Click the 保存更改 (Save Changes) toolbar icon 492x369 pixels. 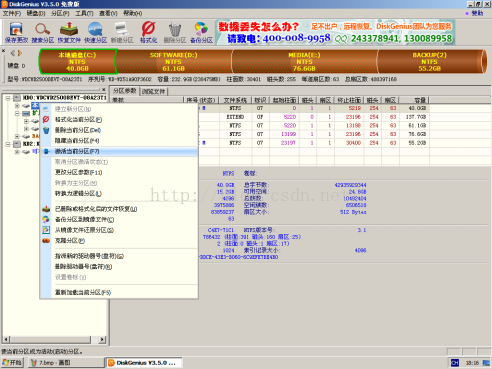[x=16, y=33]
